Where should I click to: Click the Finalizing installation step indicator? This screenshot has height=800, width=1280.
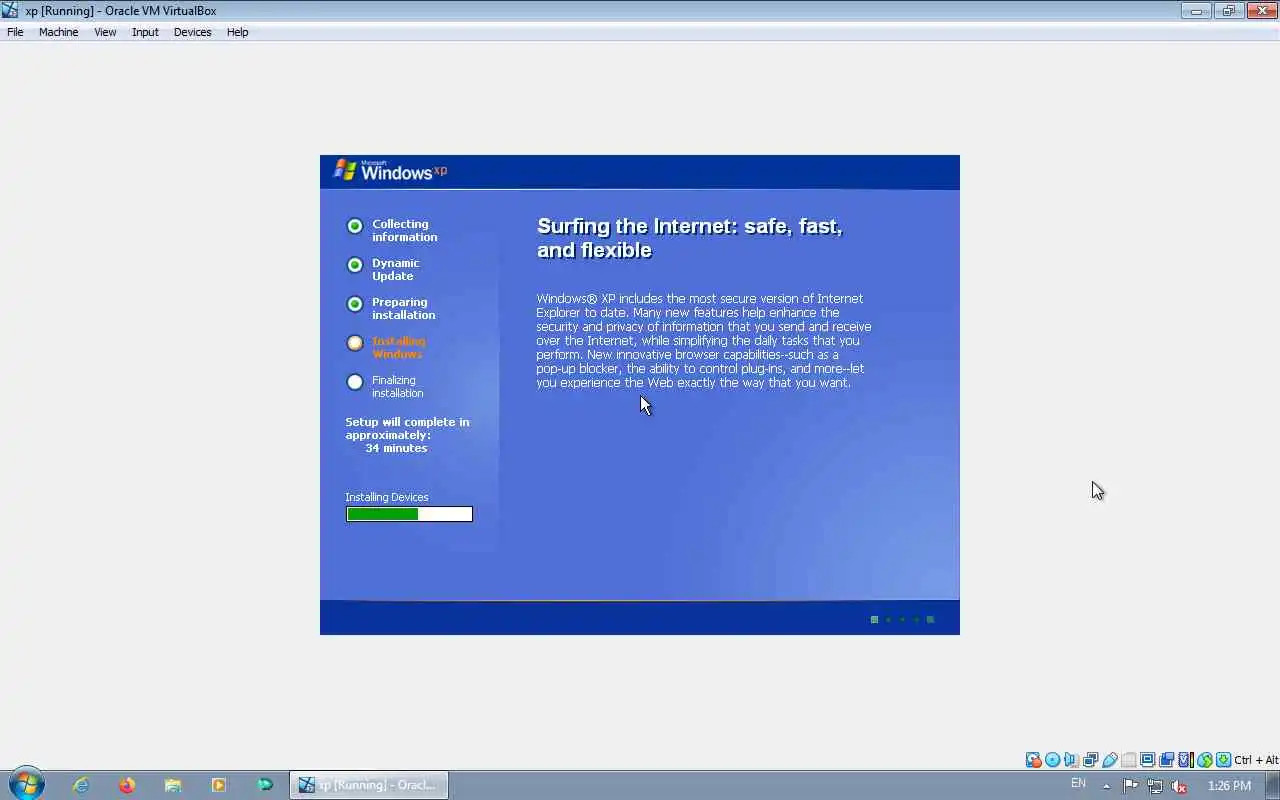tap(355, 382)
